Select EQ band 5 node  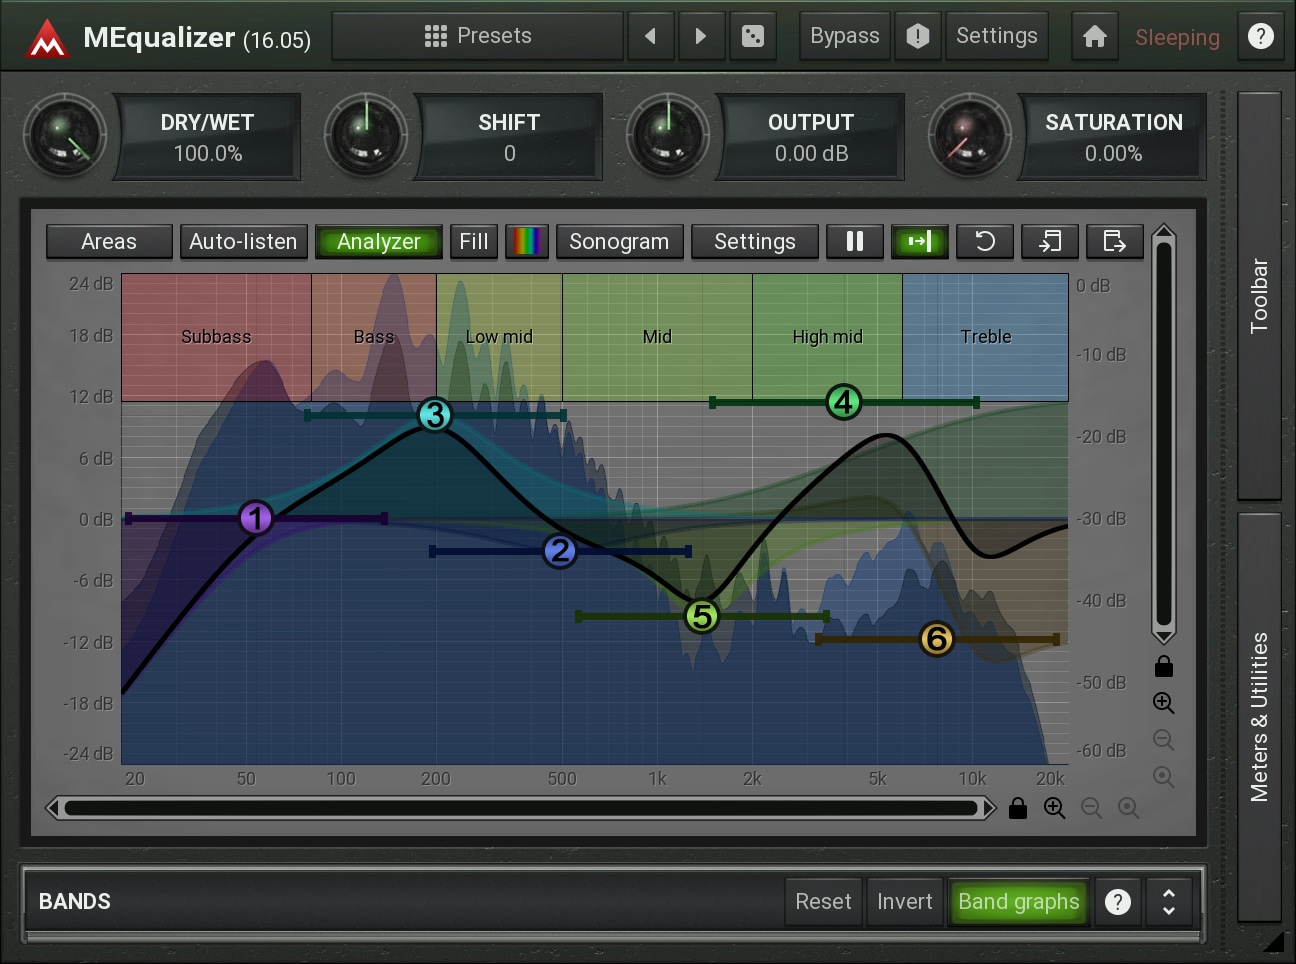click(702, 616)
